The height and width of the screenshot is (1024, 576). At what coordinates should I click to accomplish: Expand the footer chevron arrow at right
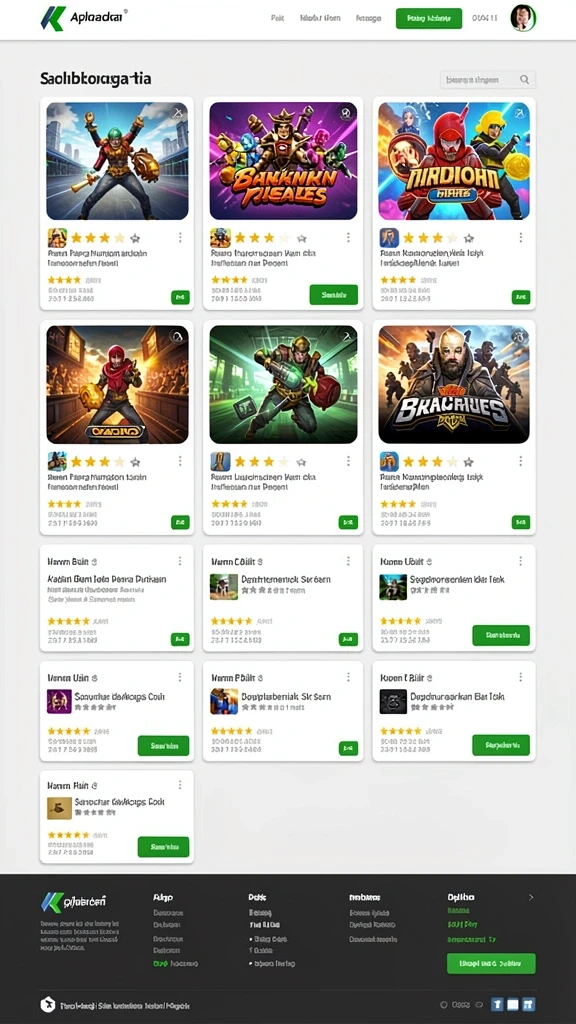pyautogui.click(x=530, y=897)
